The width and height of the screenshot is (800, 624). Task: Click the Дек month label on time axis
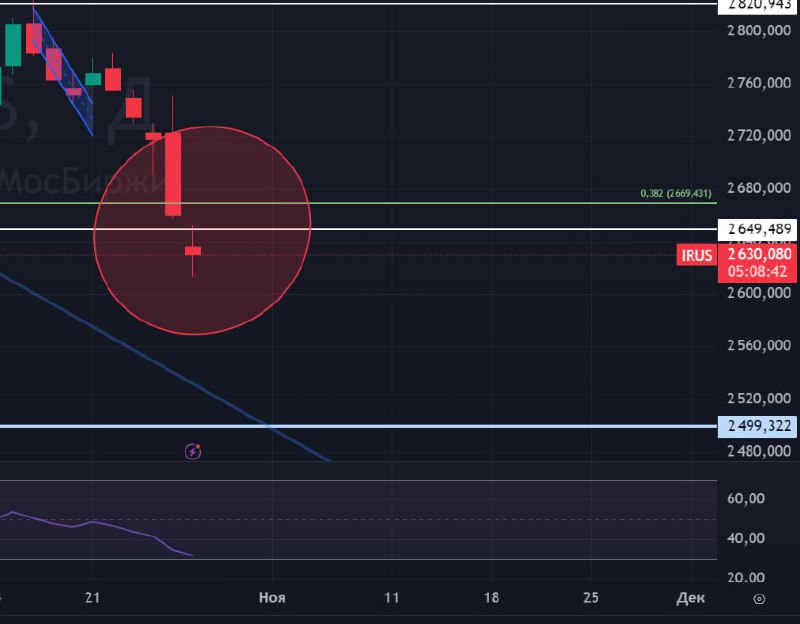click(x=690, y=597)
